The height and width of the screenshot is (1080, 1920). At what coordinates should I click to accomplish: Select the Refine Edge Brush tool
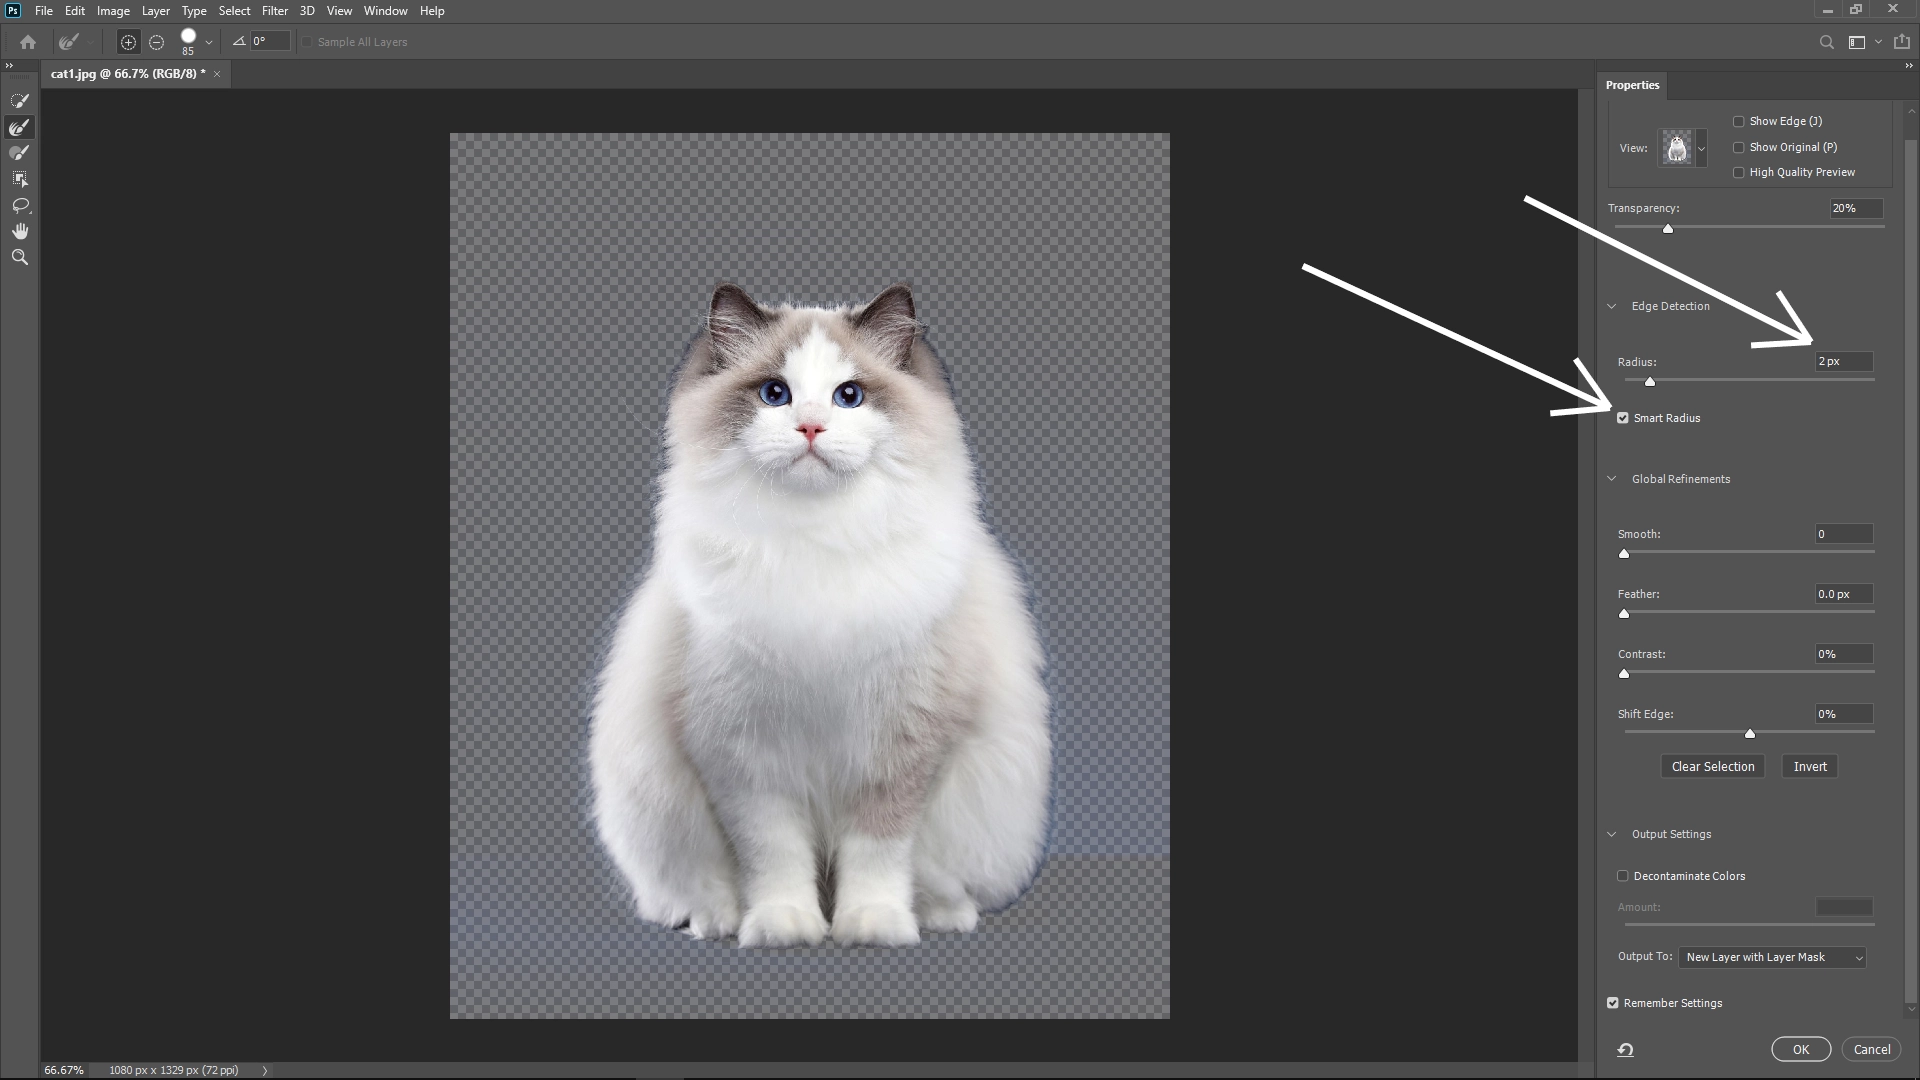20,127
